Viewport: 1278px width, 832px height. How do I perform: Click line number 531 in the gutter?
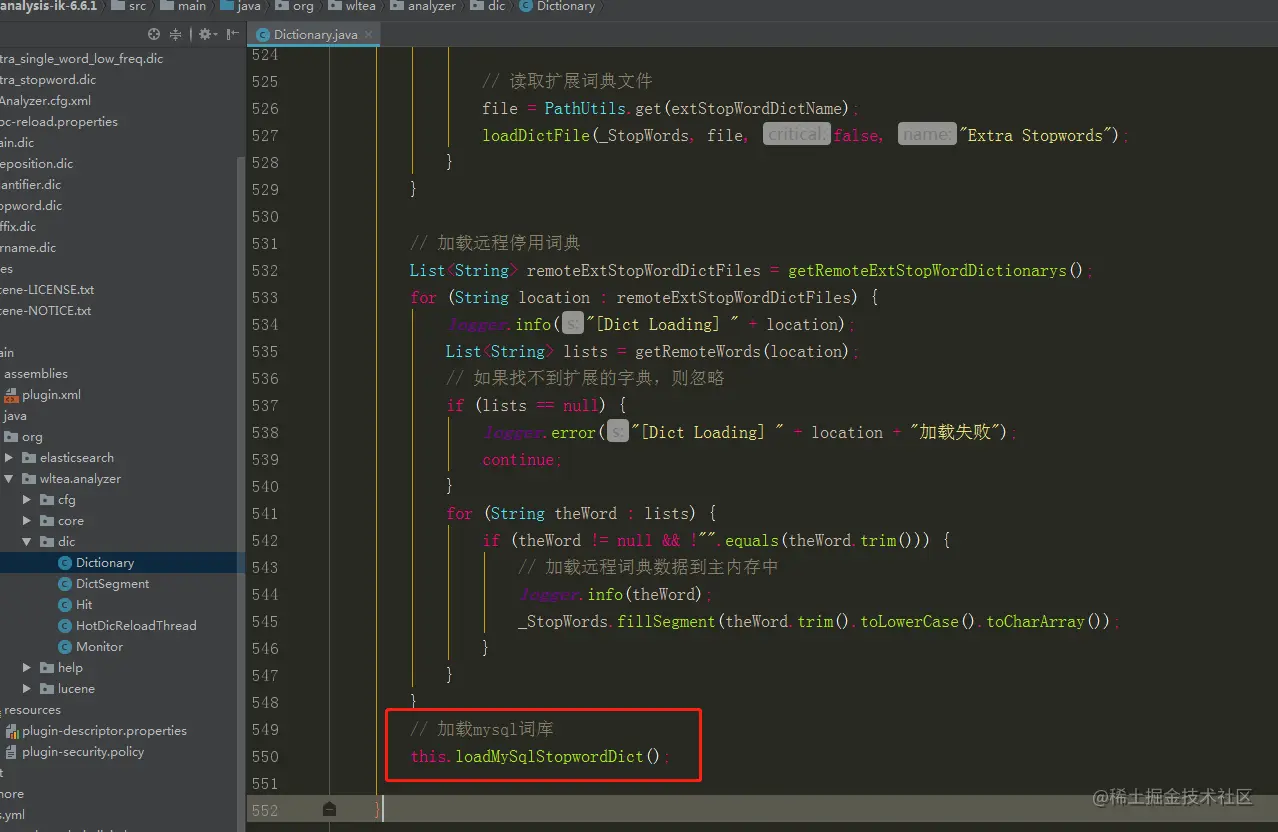[x=265, y=243]
